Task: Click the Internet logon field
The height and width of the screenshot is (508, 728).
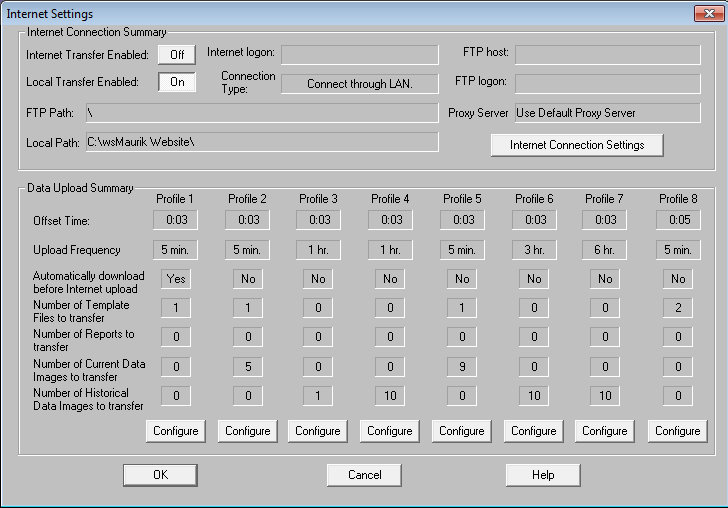Action: click(359, 54)
